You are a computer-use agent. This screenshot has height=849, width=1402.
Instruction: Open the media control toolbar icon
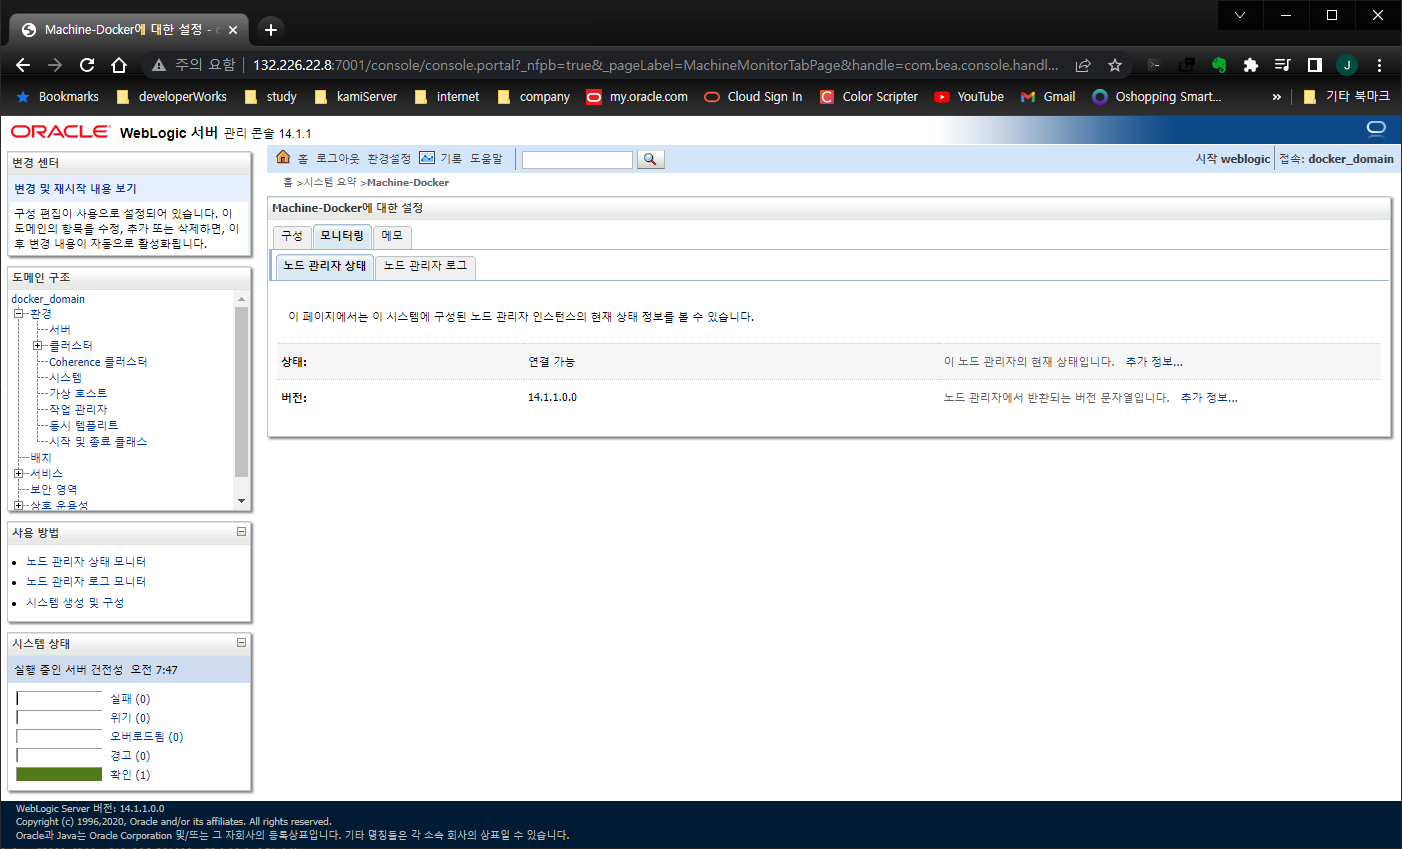tap(1283, 65)
